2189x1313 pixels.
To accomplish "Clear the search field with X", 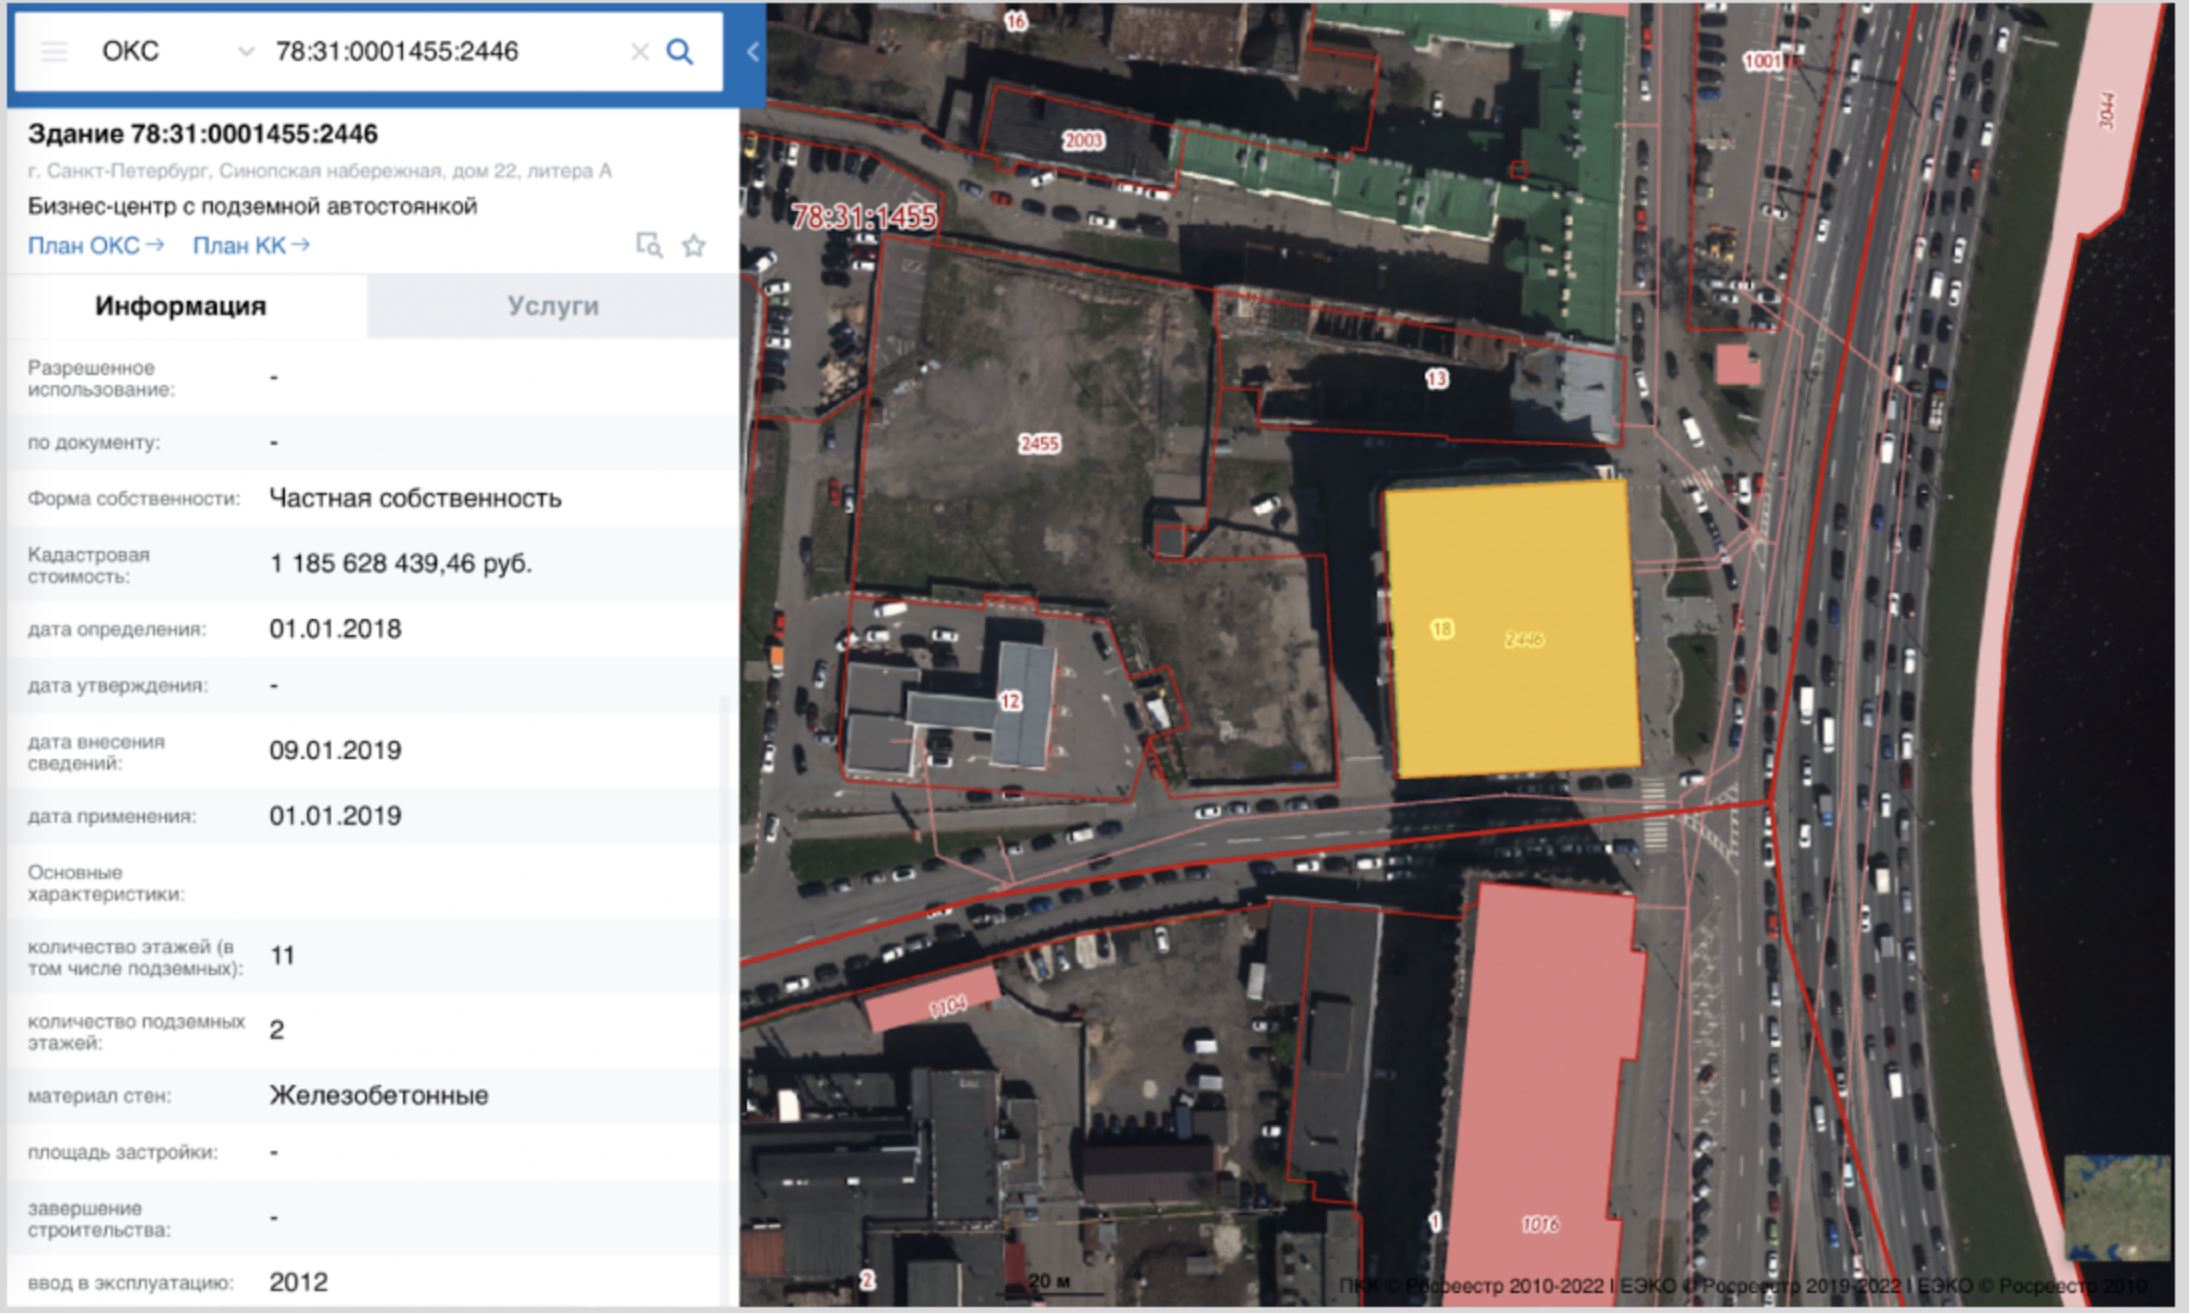I will [639, 52].
